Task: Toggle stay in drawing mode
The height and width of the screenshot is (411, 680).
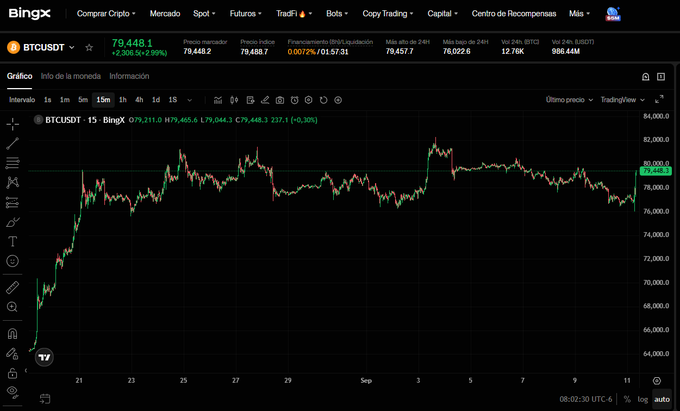Action: (13, 354)
